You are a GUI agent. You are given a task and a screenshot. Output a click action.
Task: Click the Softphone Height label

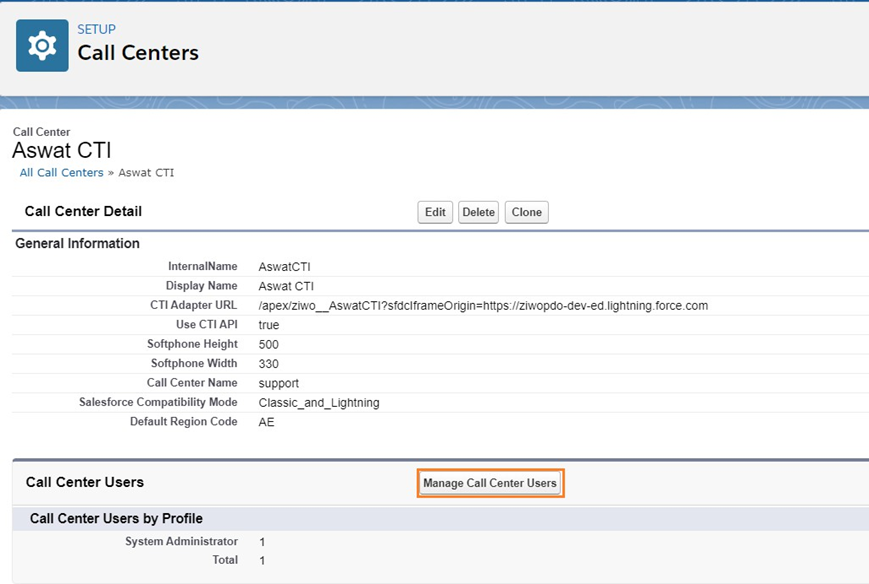pos(192,344)
